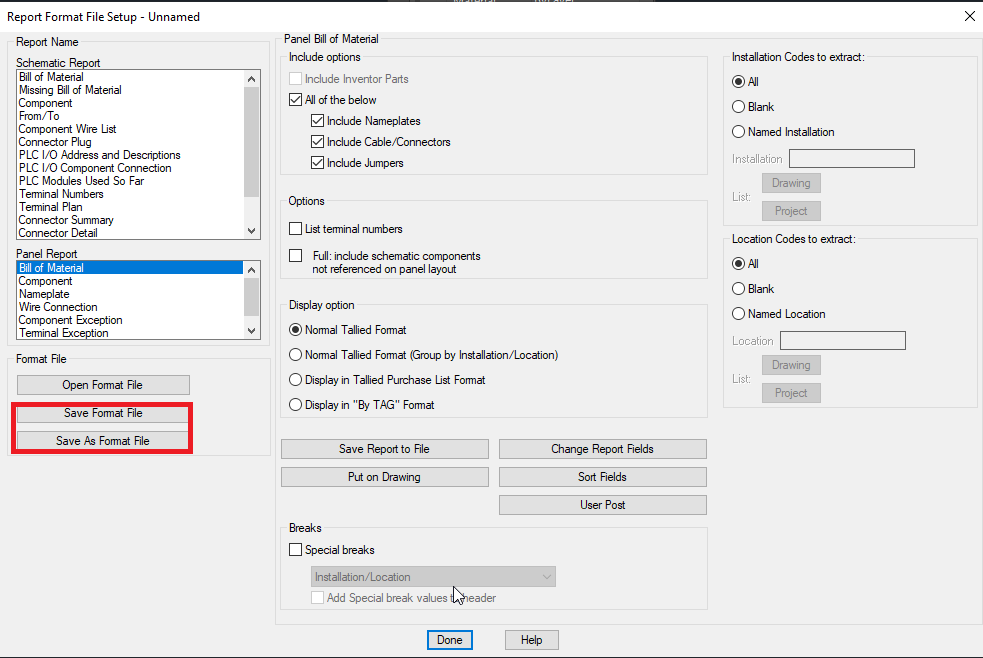Open the Sort Fields settings
Image resolution: width=983 pixels, height=658 pixels.
(602, 476)
